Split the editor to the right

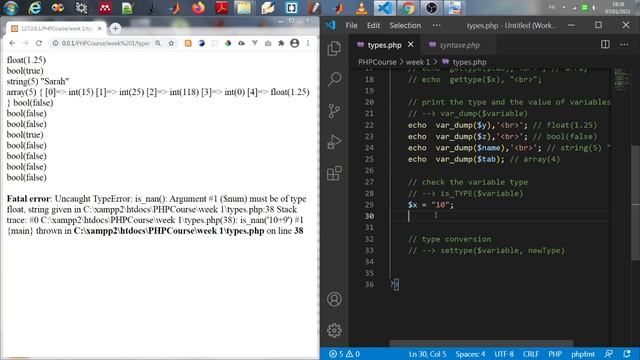click(x=605, y=44)
